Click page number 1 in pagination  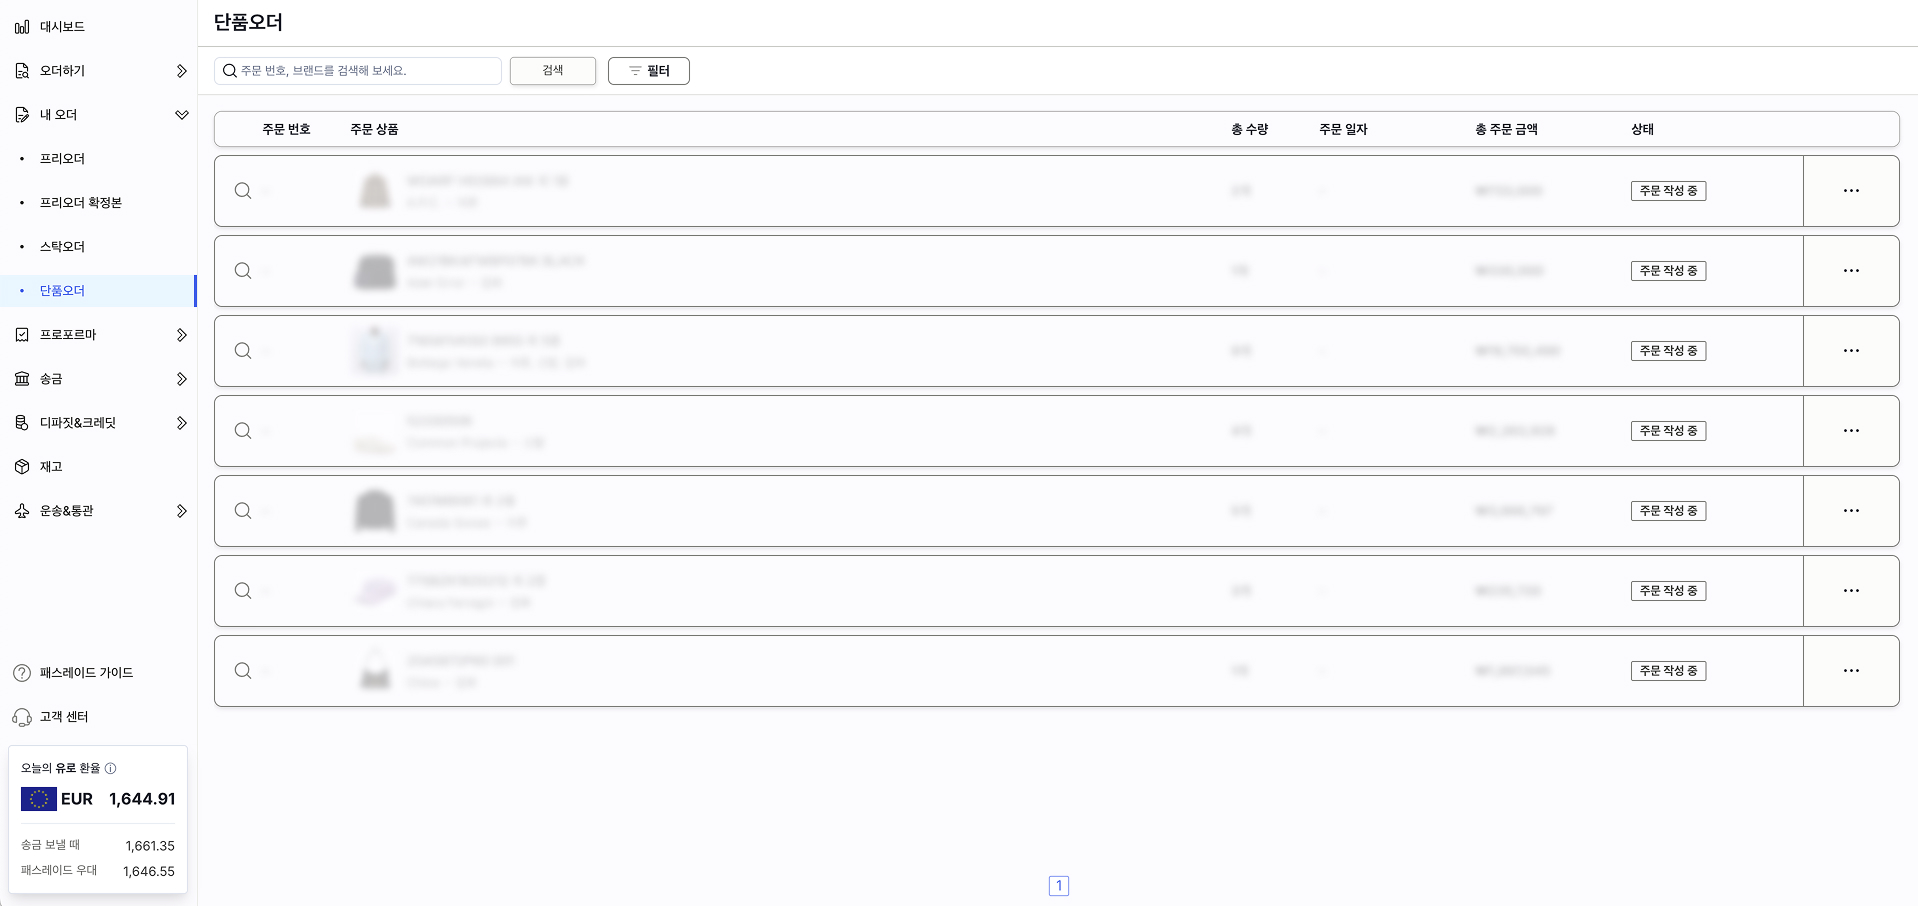click(1058, 886)
